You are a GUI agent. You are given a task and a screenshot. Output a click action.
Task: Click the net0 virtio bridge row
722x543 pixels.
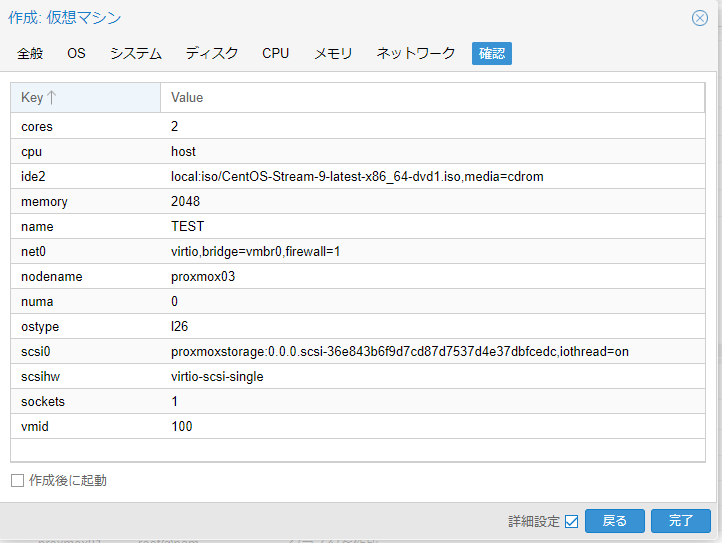point(357,252)
